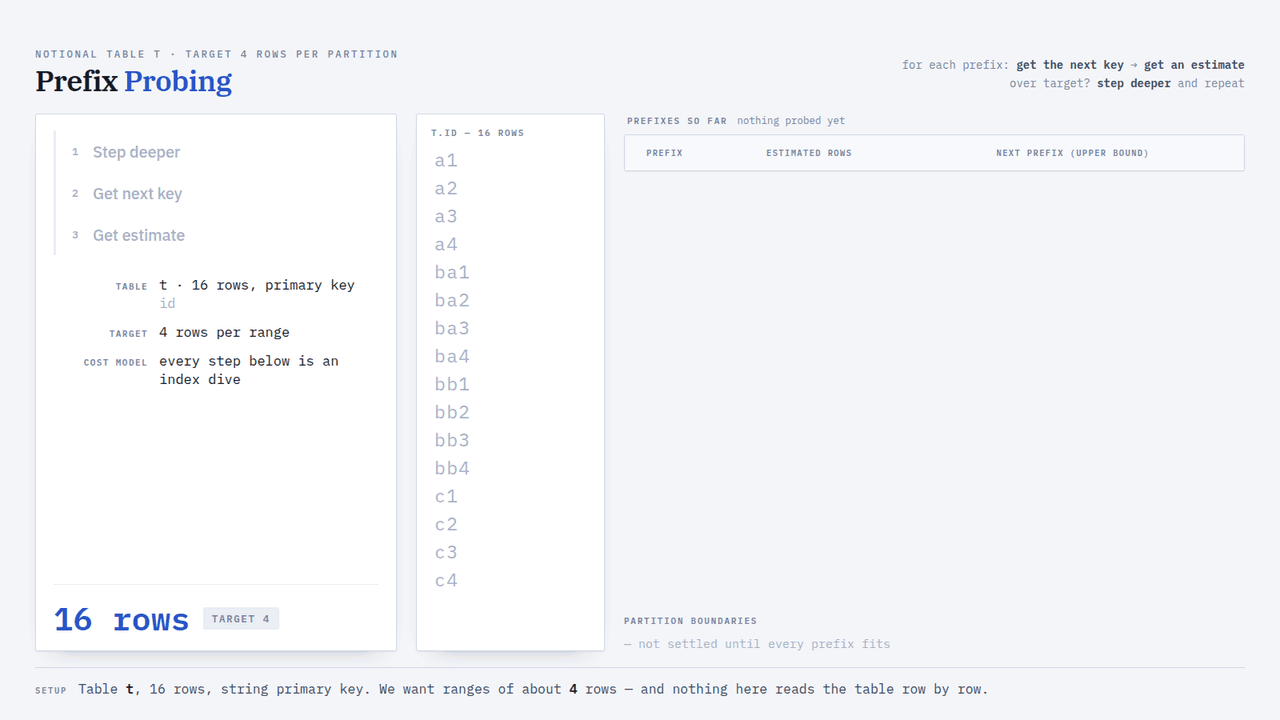Click the 'T.ID — 16 ROWS' list header
This screenshot has height=720, width=1280.
point(478,133)
